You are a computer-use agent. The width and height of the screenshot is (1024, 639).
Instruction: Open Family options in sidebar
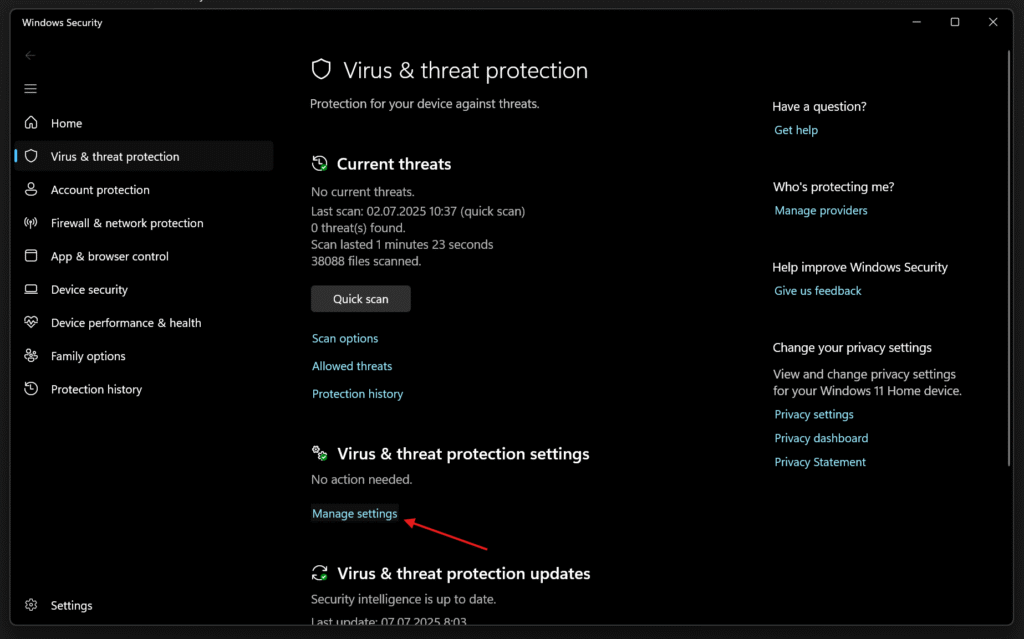click(88, 356)
